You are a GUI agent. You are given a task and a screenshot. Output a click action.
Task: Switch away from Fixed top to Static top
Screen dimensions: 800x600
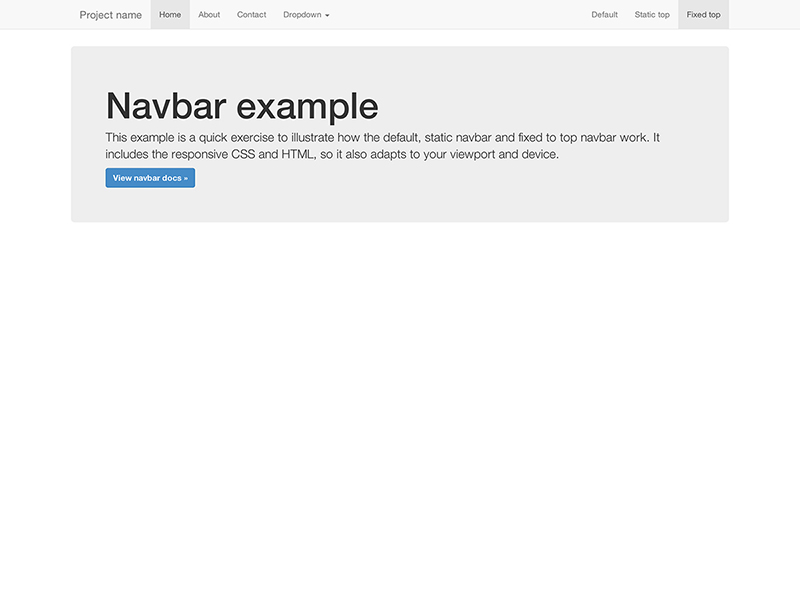click(x=651, y=14)
